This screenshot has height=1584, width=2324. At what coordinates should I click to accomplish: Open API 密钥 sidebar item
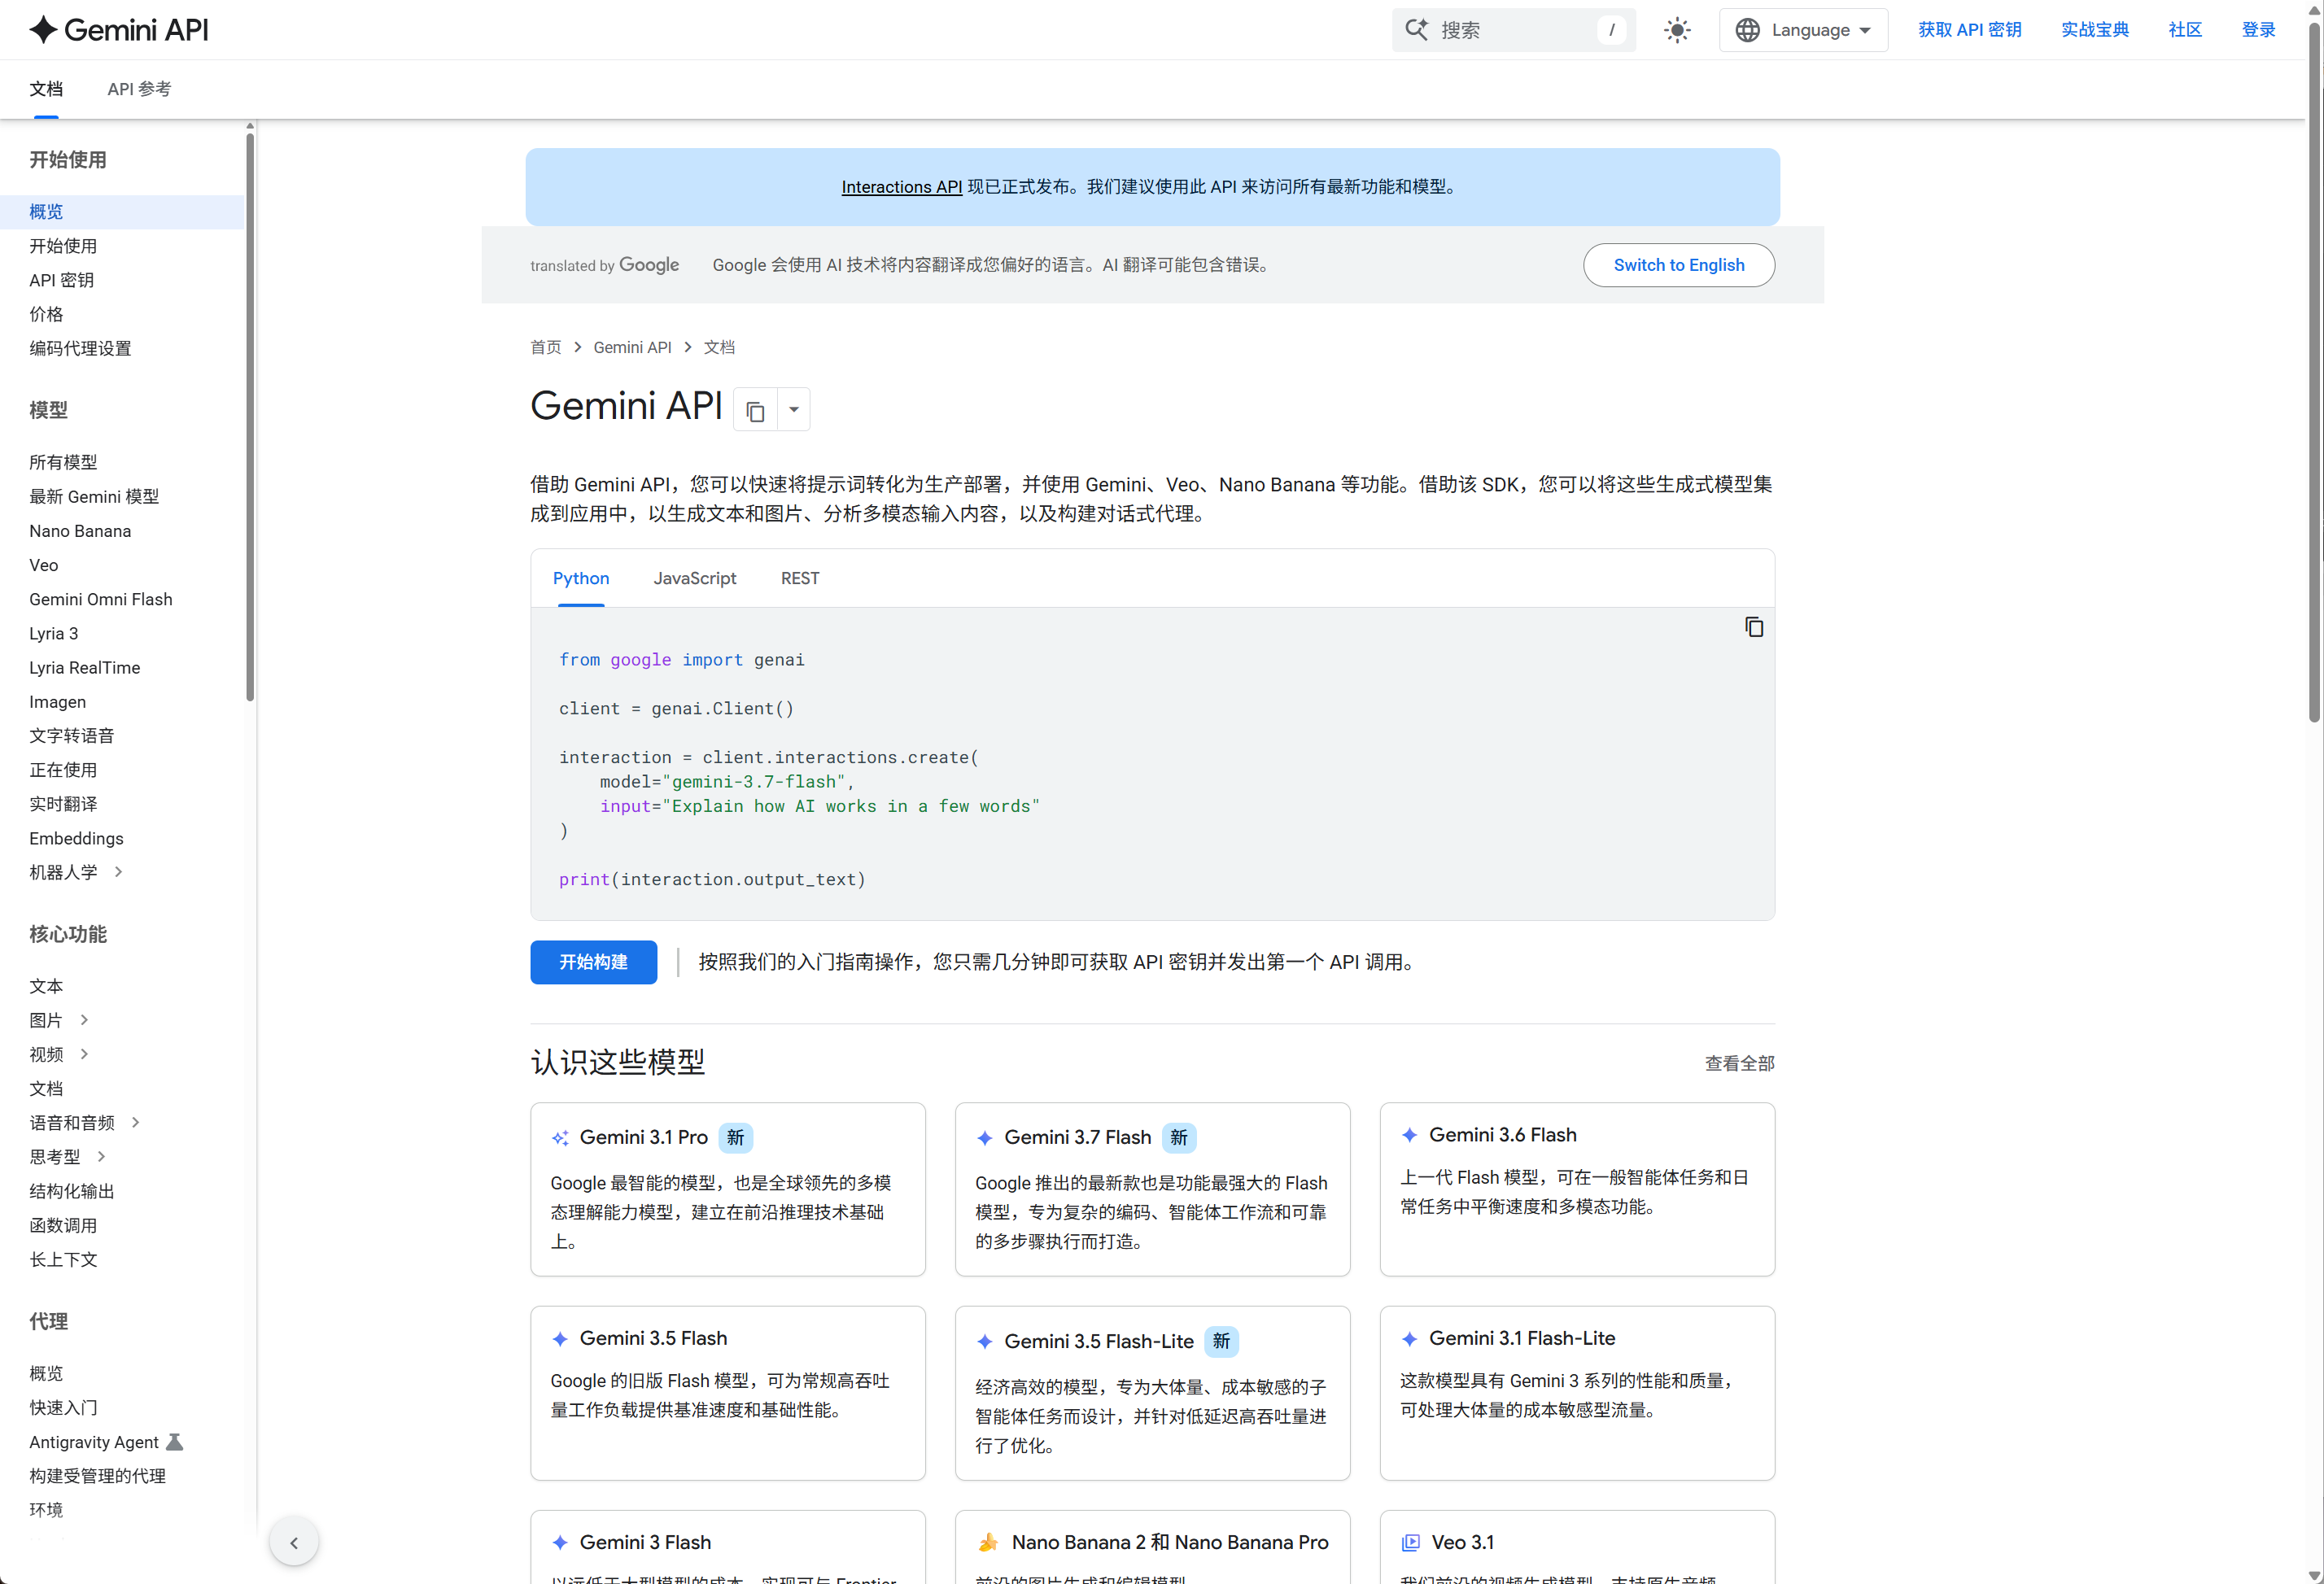coord(61,280)
